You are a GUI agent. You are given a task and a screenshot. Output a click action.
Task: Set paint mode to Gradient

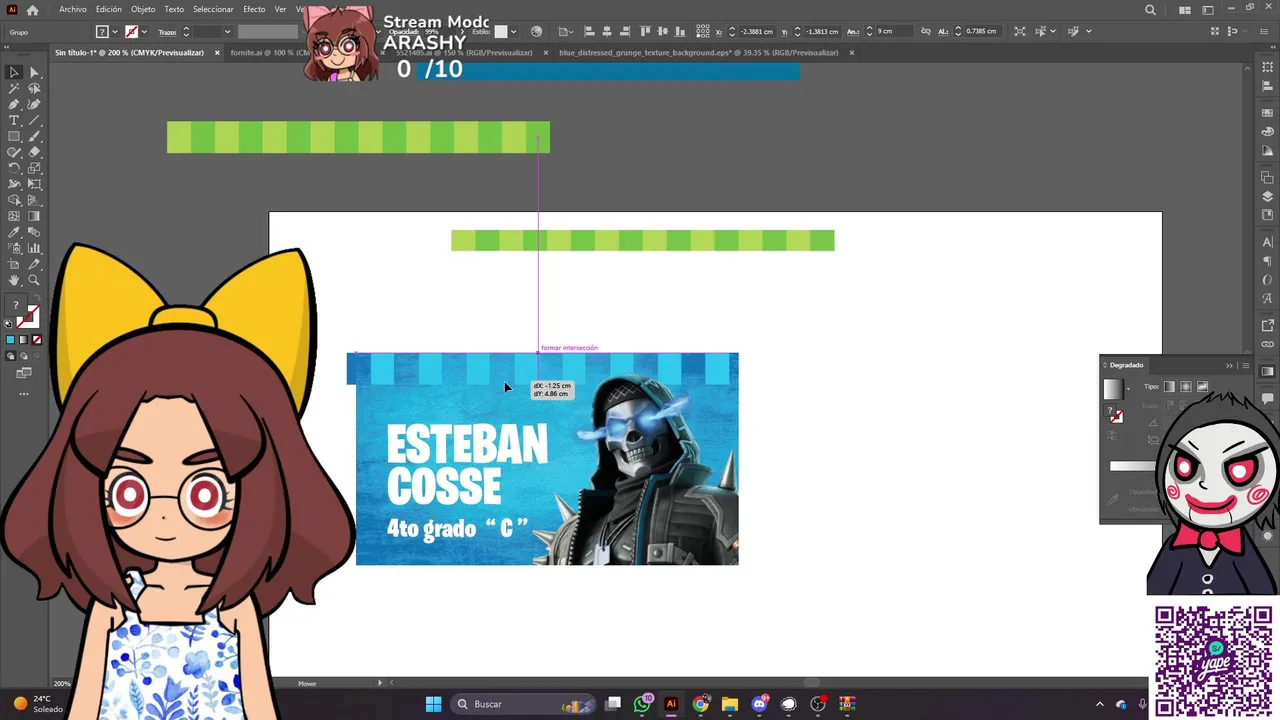tap(24, 340)
